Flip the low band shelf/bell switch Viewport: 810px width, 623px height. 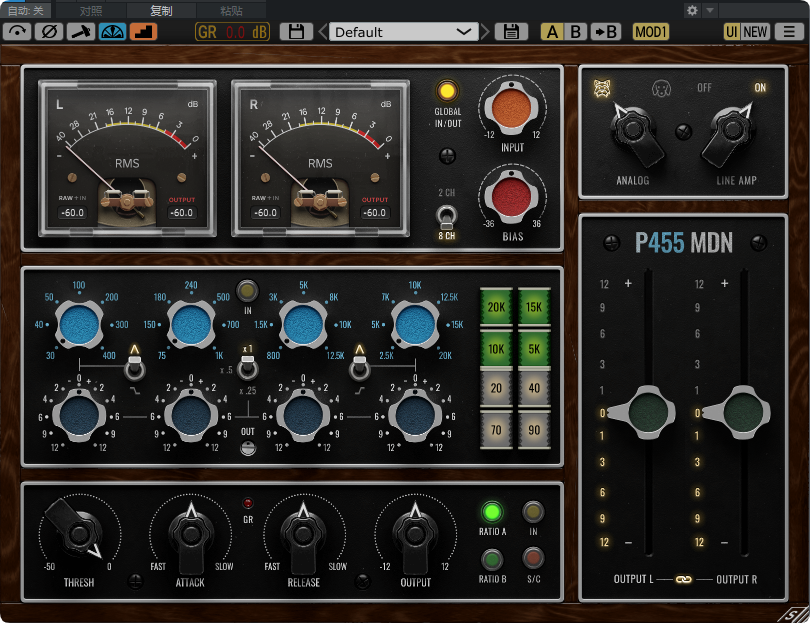(x=134, y=366)
